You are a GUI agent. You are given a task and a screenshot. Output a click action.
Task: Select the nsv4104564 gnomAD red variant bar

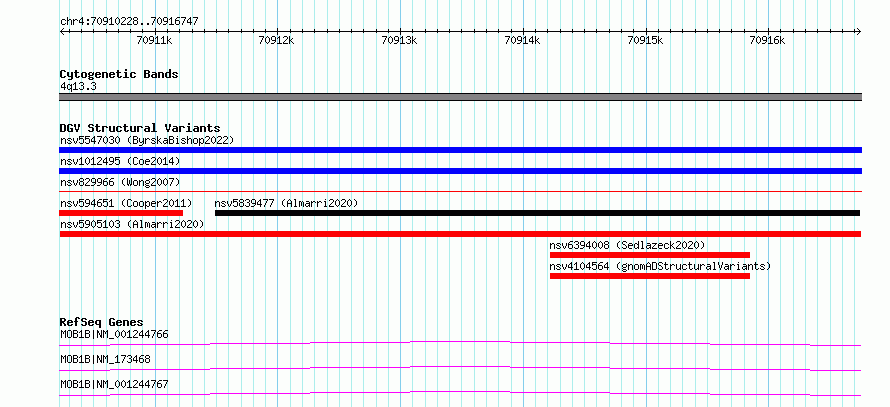point(650,276)
